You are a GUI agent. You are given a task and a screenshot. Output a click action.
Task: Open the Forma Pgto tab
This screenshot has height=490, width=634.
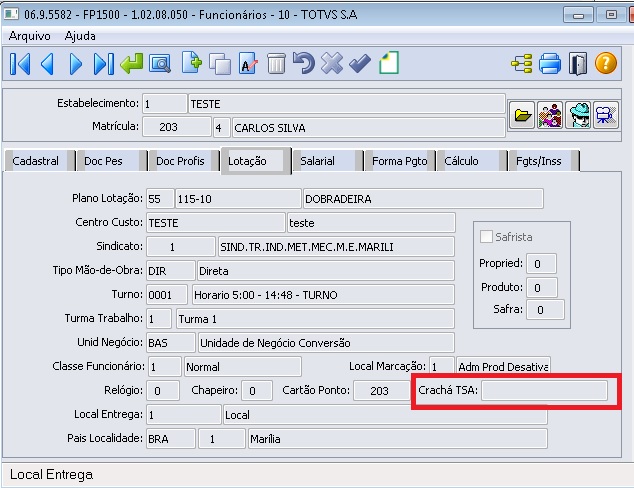click(x=399, y=161)
